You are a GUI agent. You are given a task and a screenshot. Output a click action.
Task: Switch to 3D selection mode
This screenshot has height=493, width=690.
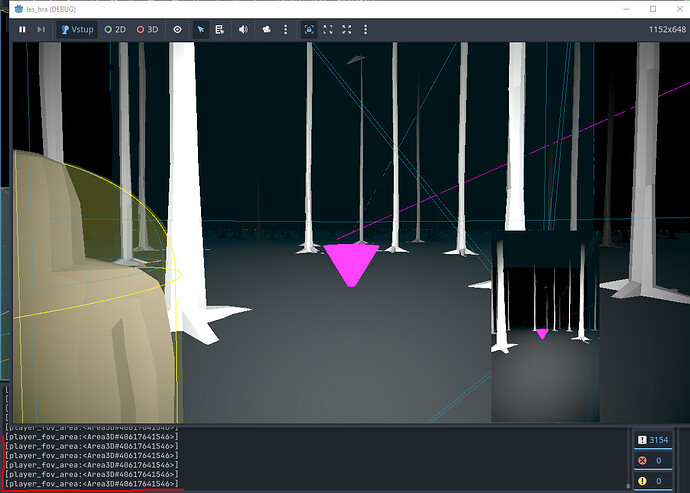coord(147,30)
